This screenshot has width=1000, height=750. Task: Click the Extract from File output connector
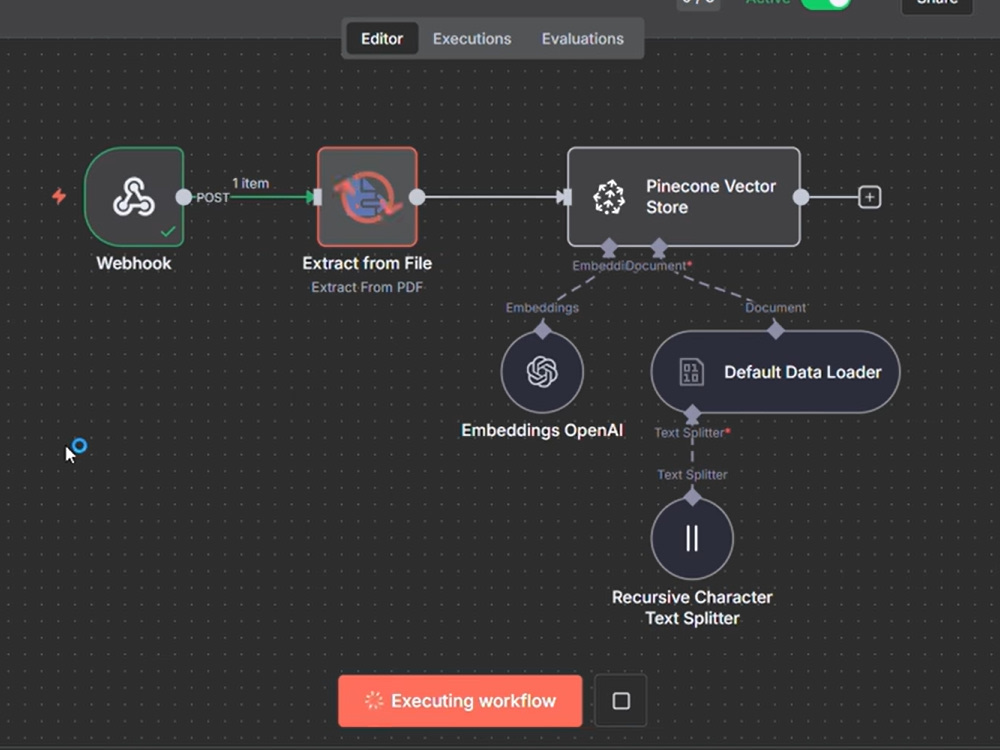click(x=416, y=197)
